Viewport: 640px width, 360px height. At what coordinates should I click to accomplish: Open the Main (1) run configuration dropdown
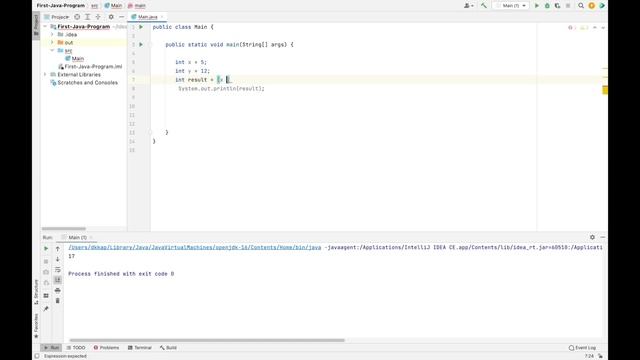pyautogui.click(x=511, y=6)
